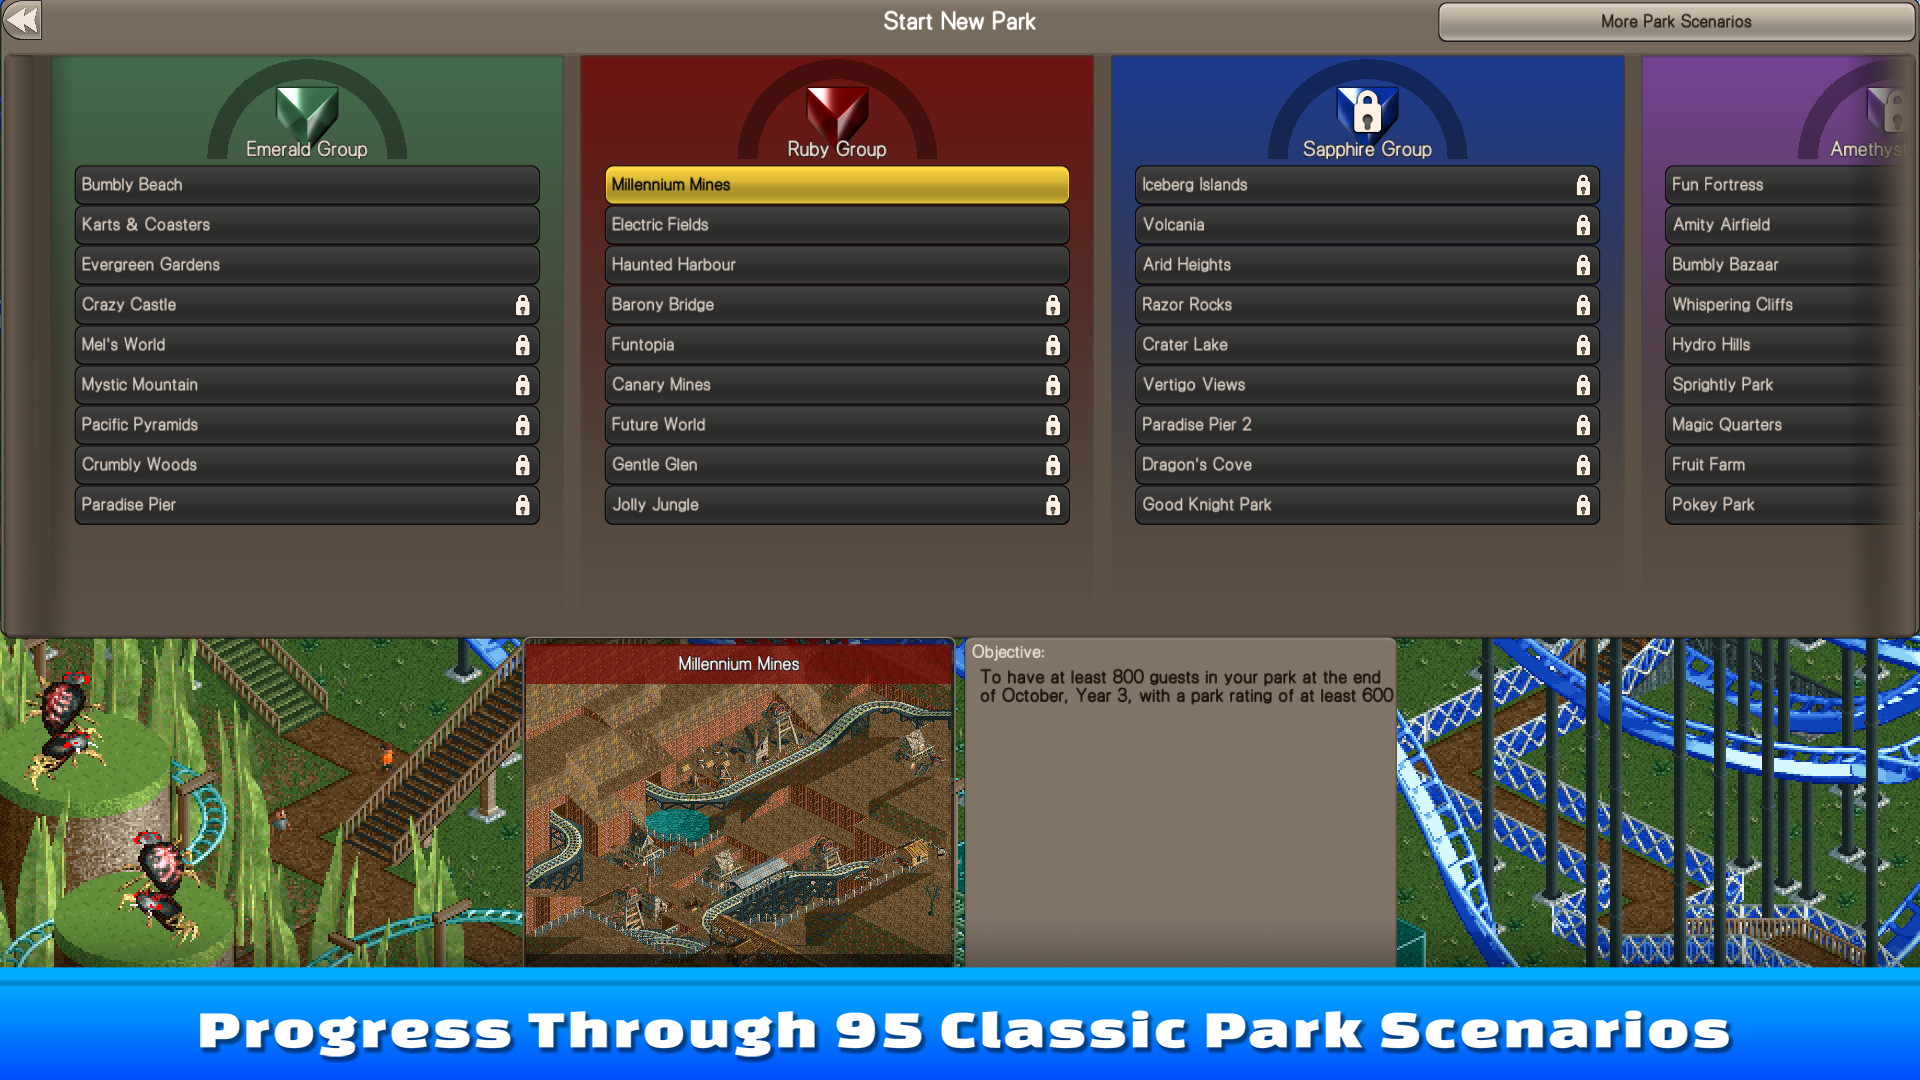Select Fun Fortress from Amethyst Group
The image size is (1920, 1080).
[x=1780, y=183]
